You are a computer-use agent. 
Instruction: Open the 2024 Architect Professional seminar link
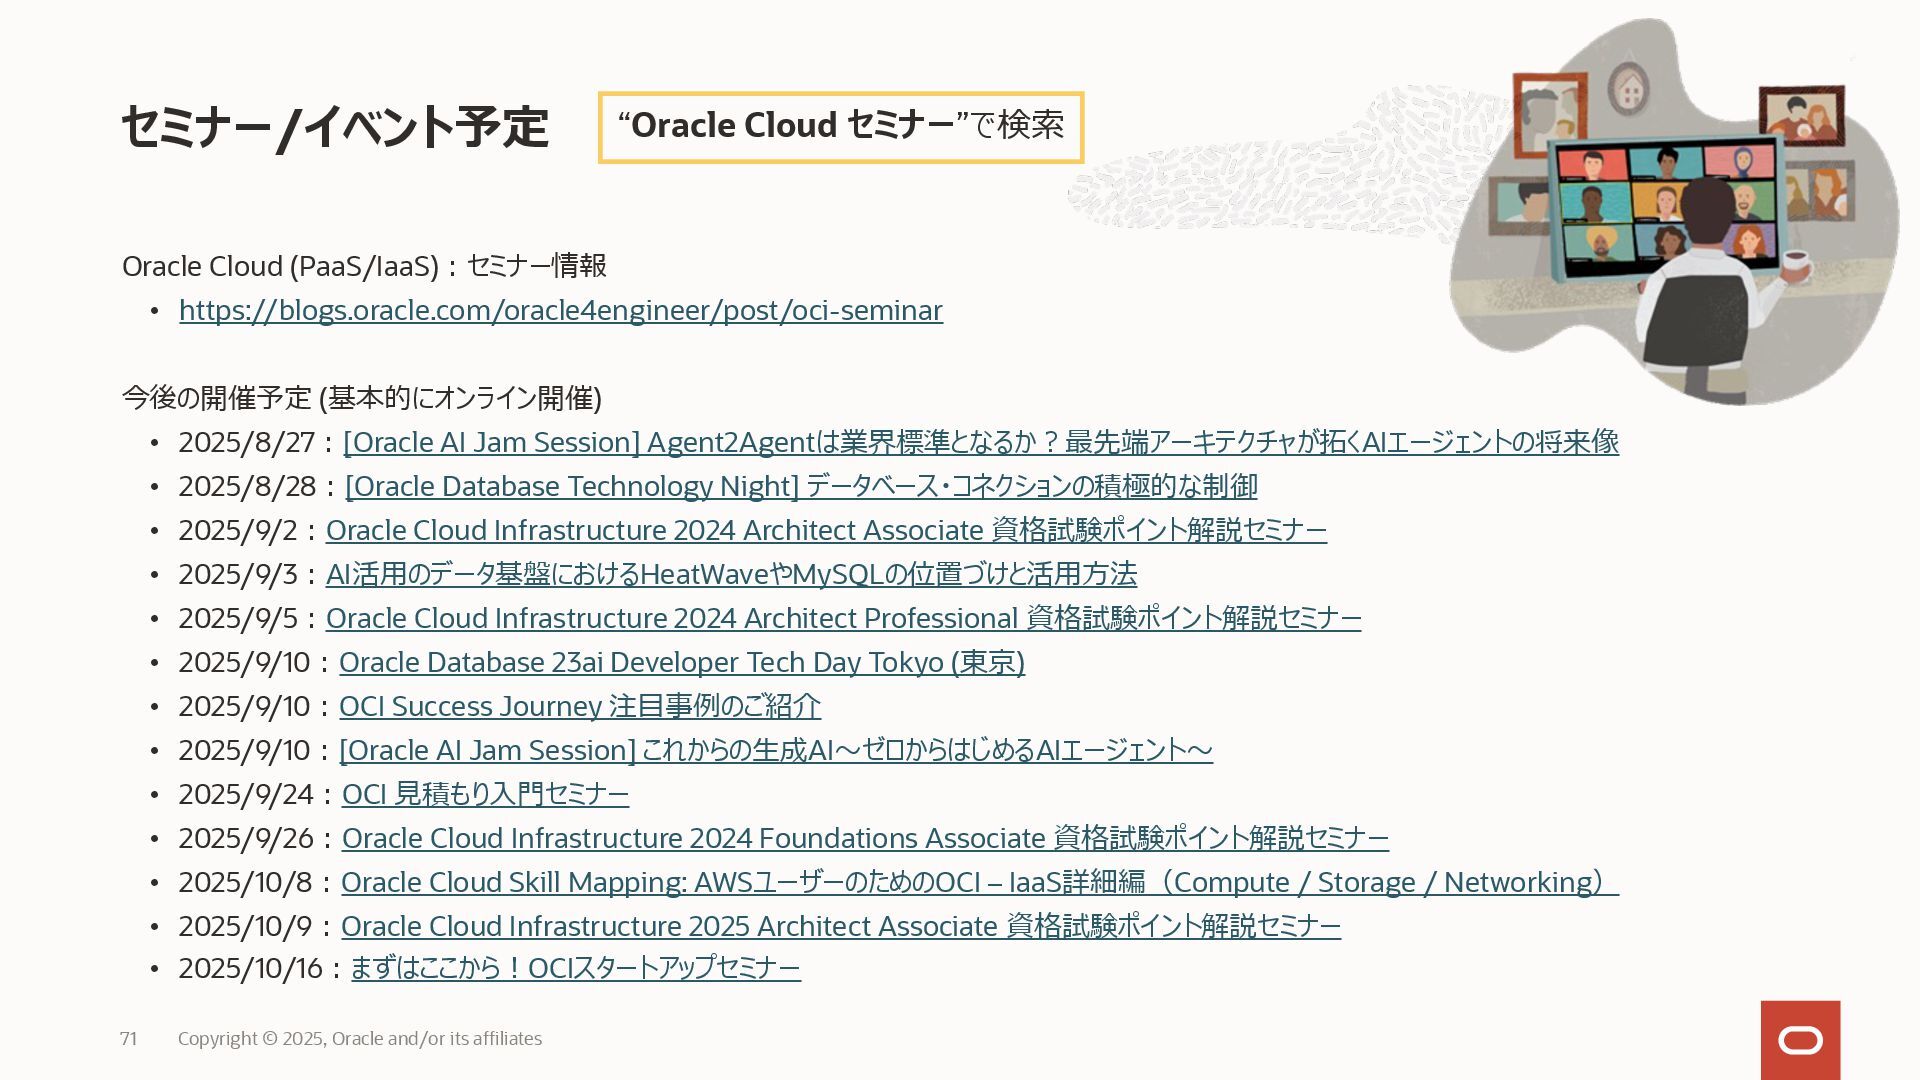point(843,618)
